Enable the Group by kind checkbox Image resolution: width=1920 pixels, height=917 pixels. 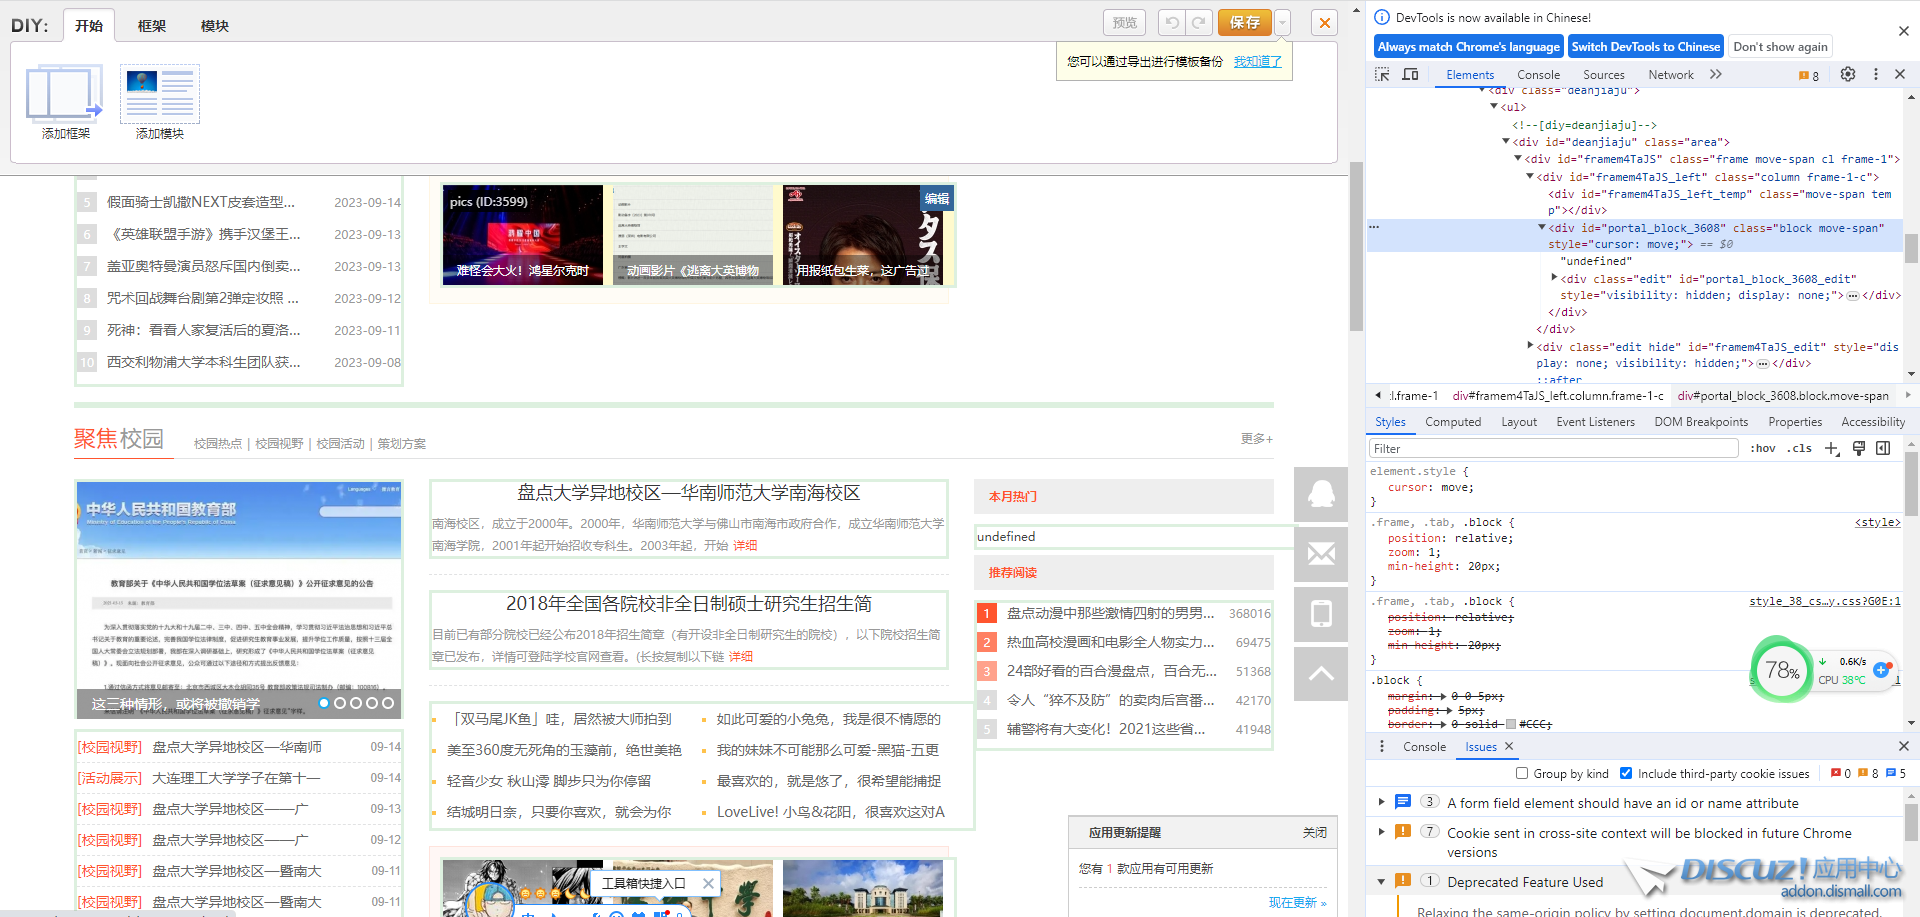pyautogui.click(x=1522, y=773)
